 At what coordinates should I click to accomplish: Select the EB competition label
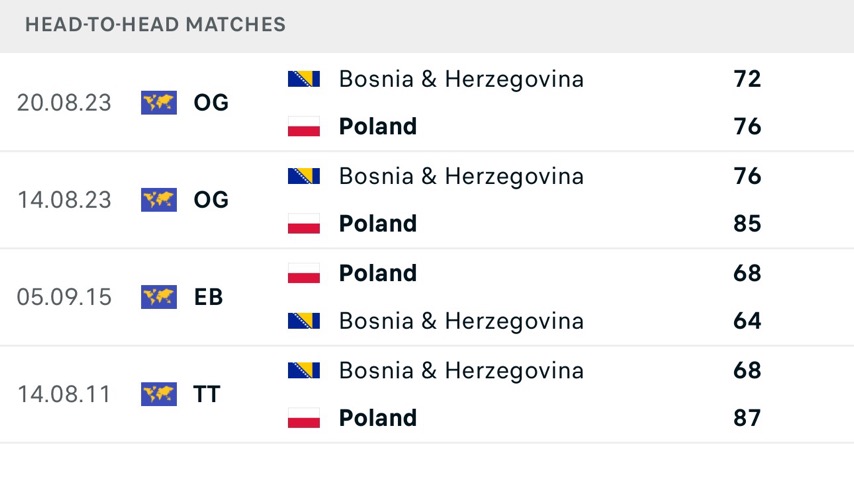(x=208, y=297)
